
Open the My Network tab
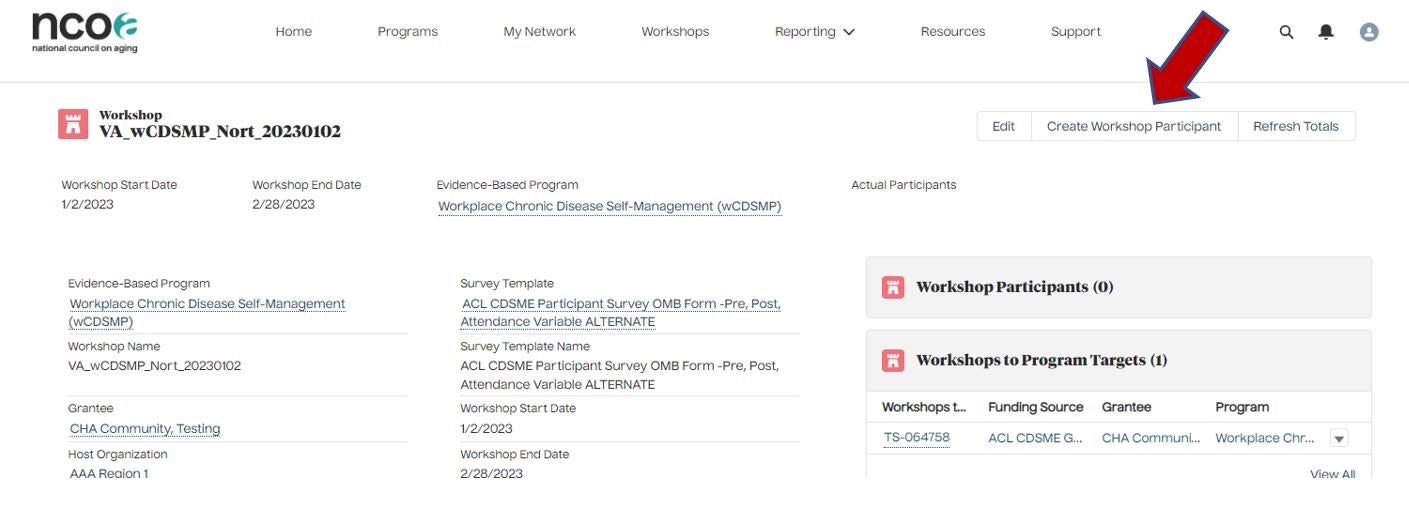pos(539,32)
